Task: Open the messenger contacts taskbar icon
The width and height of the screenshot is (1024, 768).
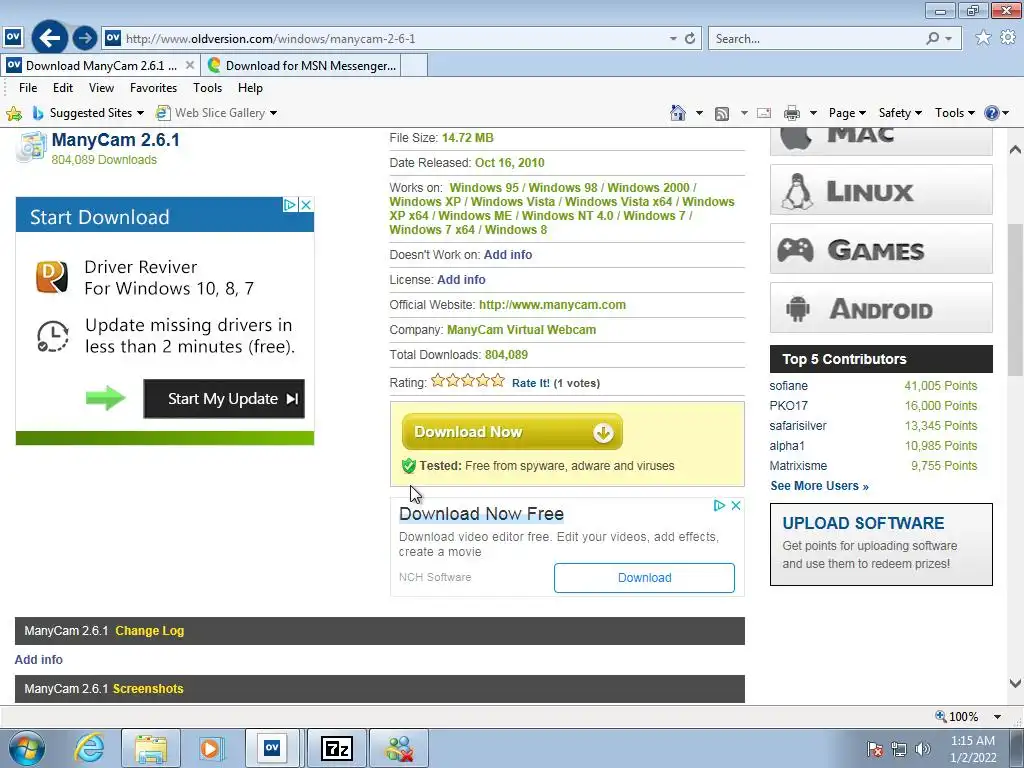Action: coord(399,748)
